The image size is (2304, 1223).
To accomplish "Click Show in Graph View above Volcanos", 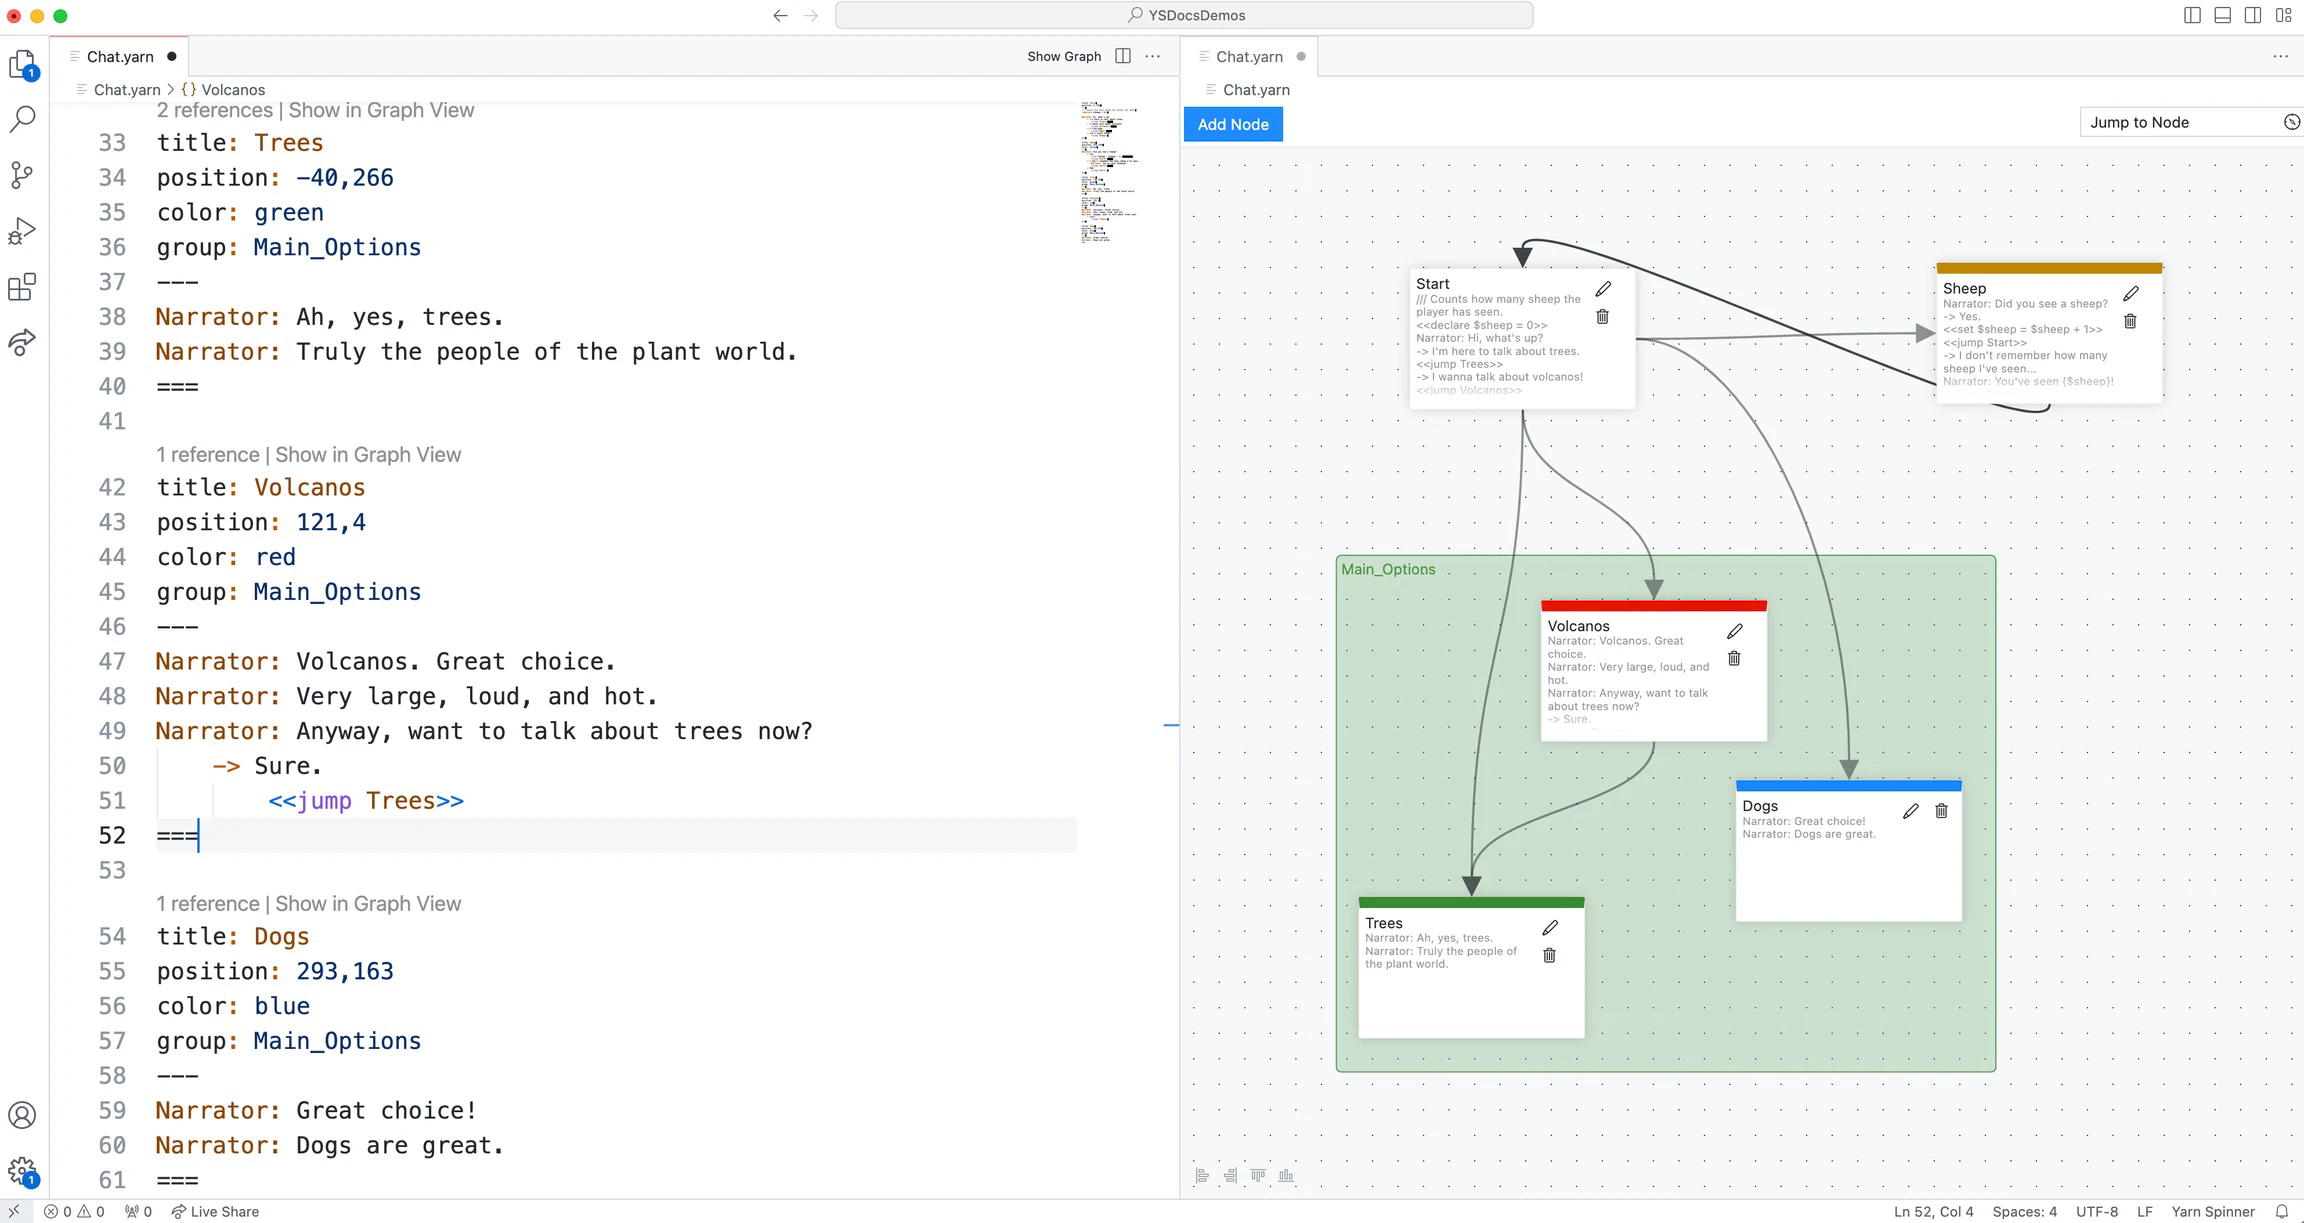I will [x=368, y=454].
